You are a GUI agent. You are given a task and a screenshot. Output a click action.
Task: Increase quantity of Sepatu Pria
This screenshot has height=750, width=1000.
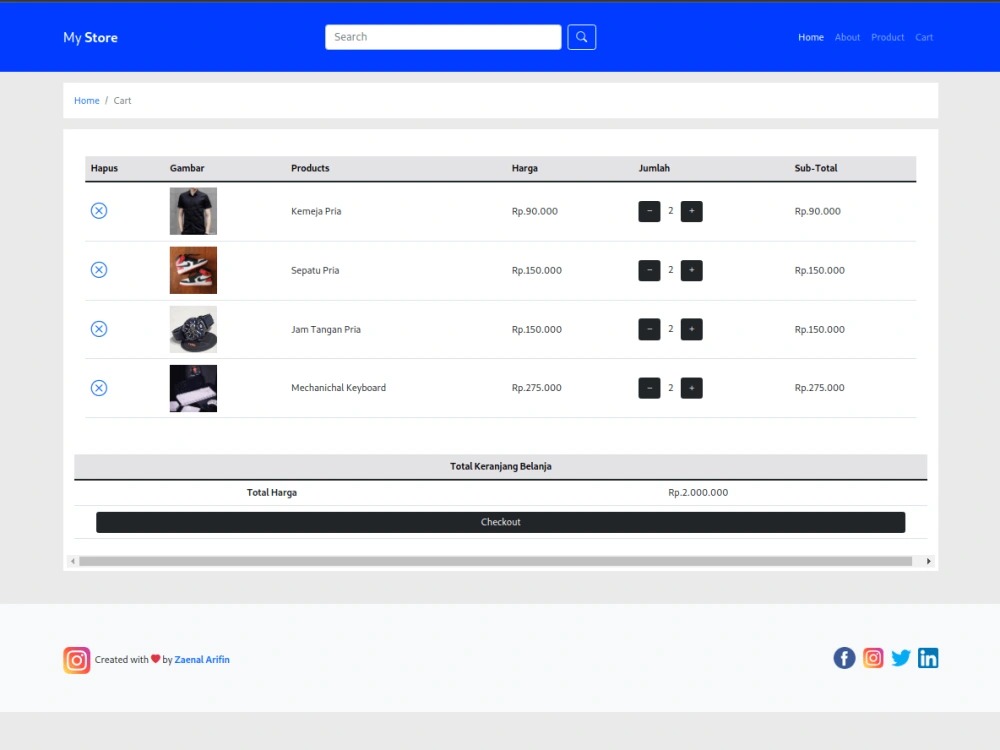coord(691,270)
